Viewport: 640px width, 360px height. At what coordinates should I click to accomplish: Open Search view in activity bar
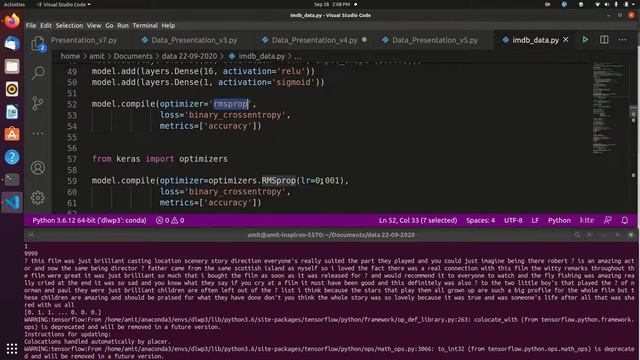[38, 73]
